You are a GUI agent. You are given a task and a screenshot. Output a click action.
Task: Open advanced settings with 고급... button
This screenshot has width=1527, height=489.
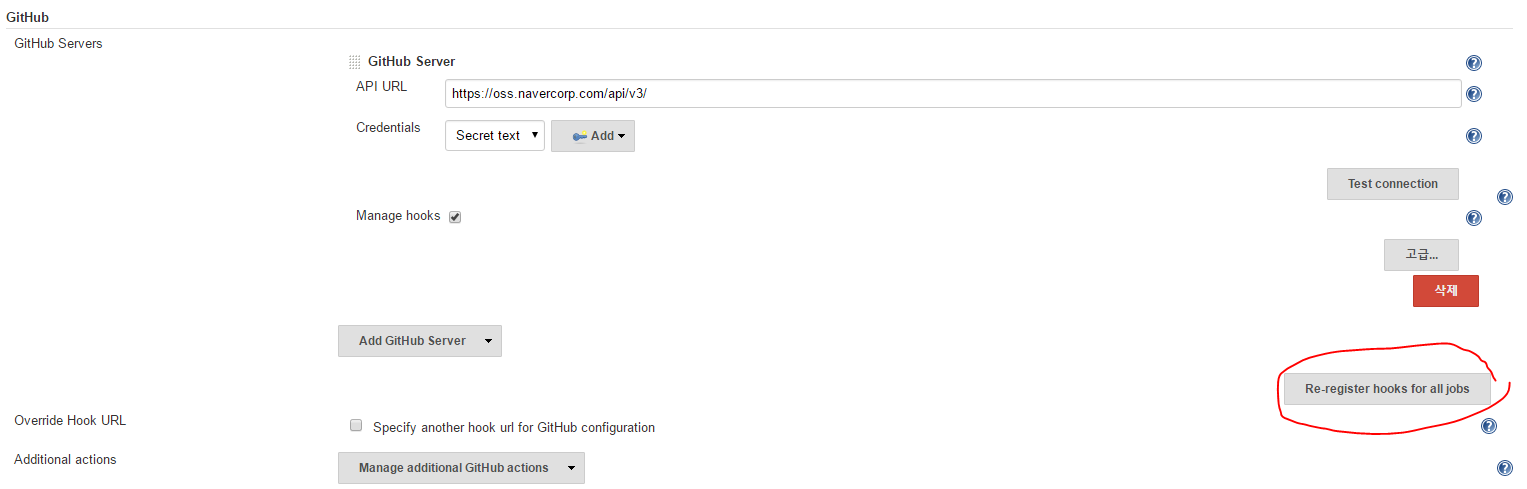click(x=1421, y=255)
